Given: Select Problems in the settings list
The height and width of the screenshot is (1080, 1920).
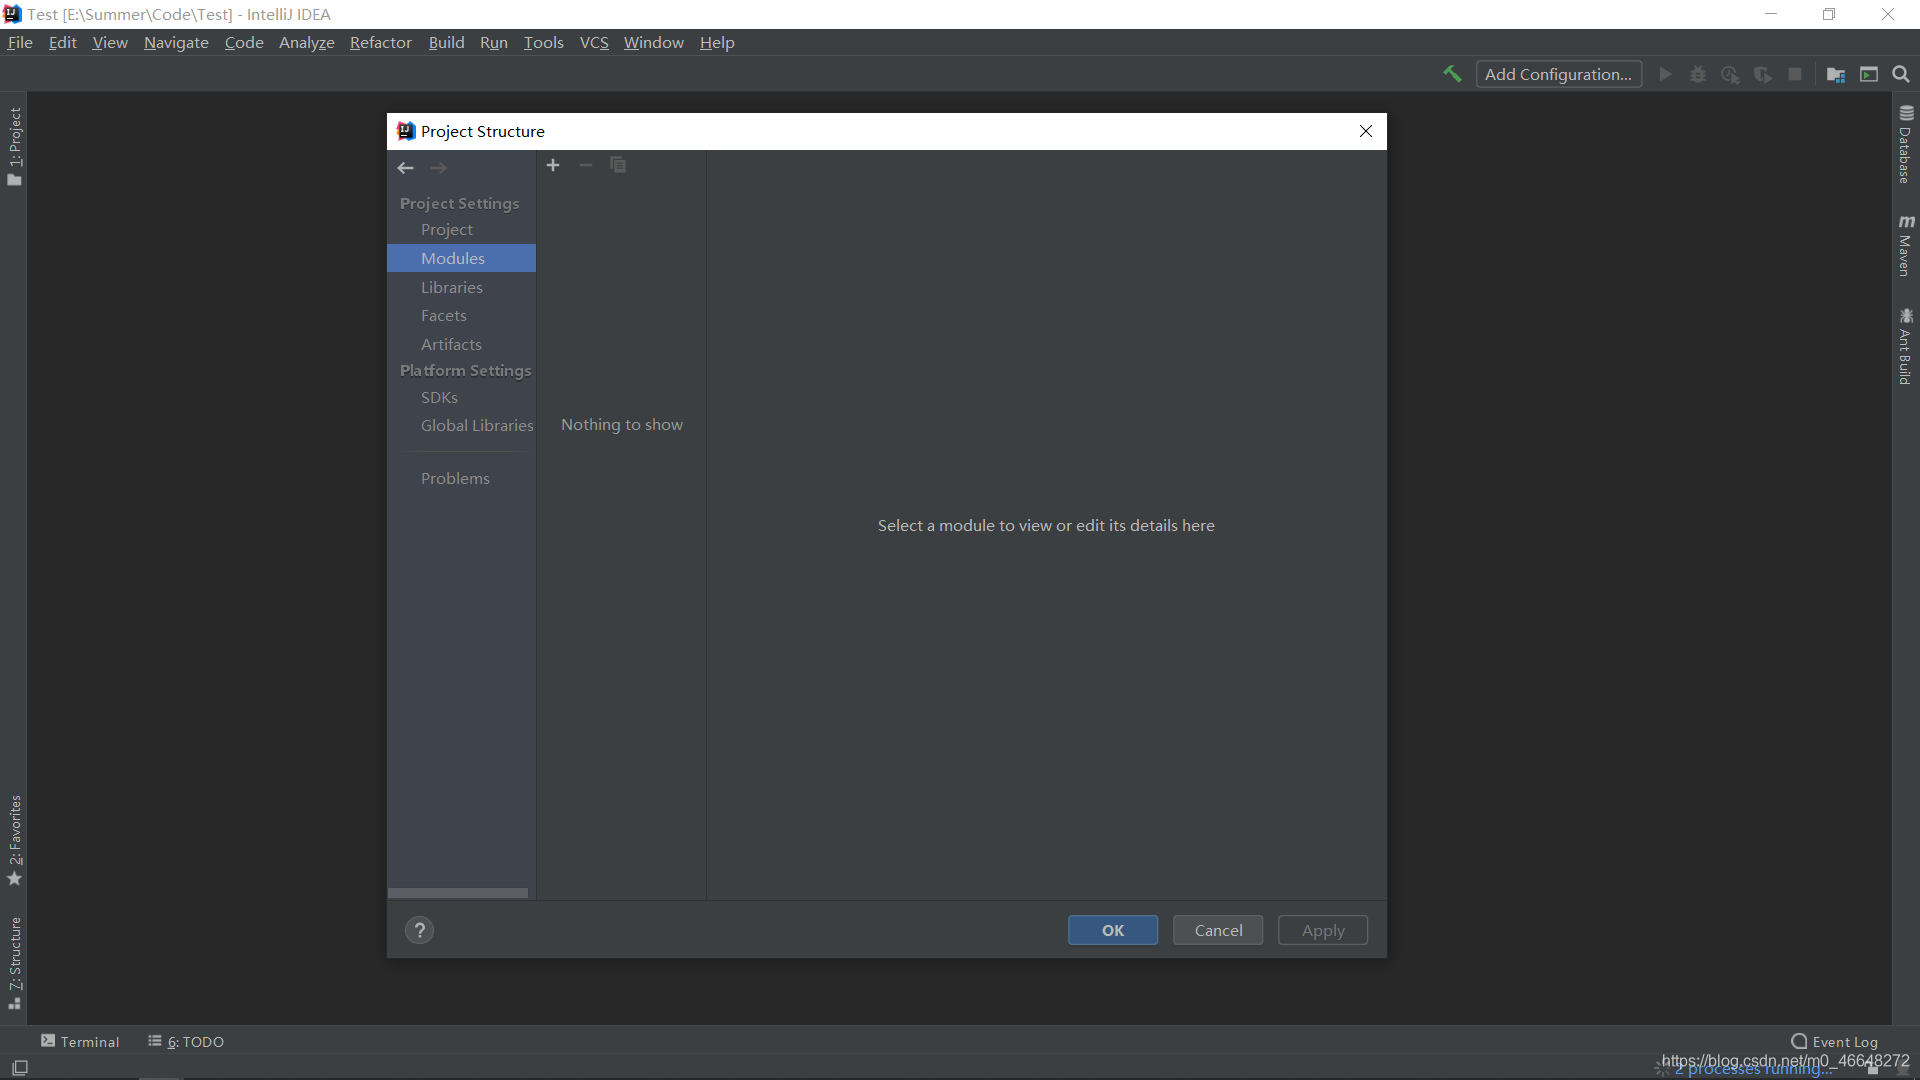Looking at the screenshot, I should click(x=461, y=478).
